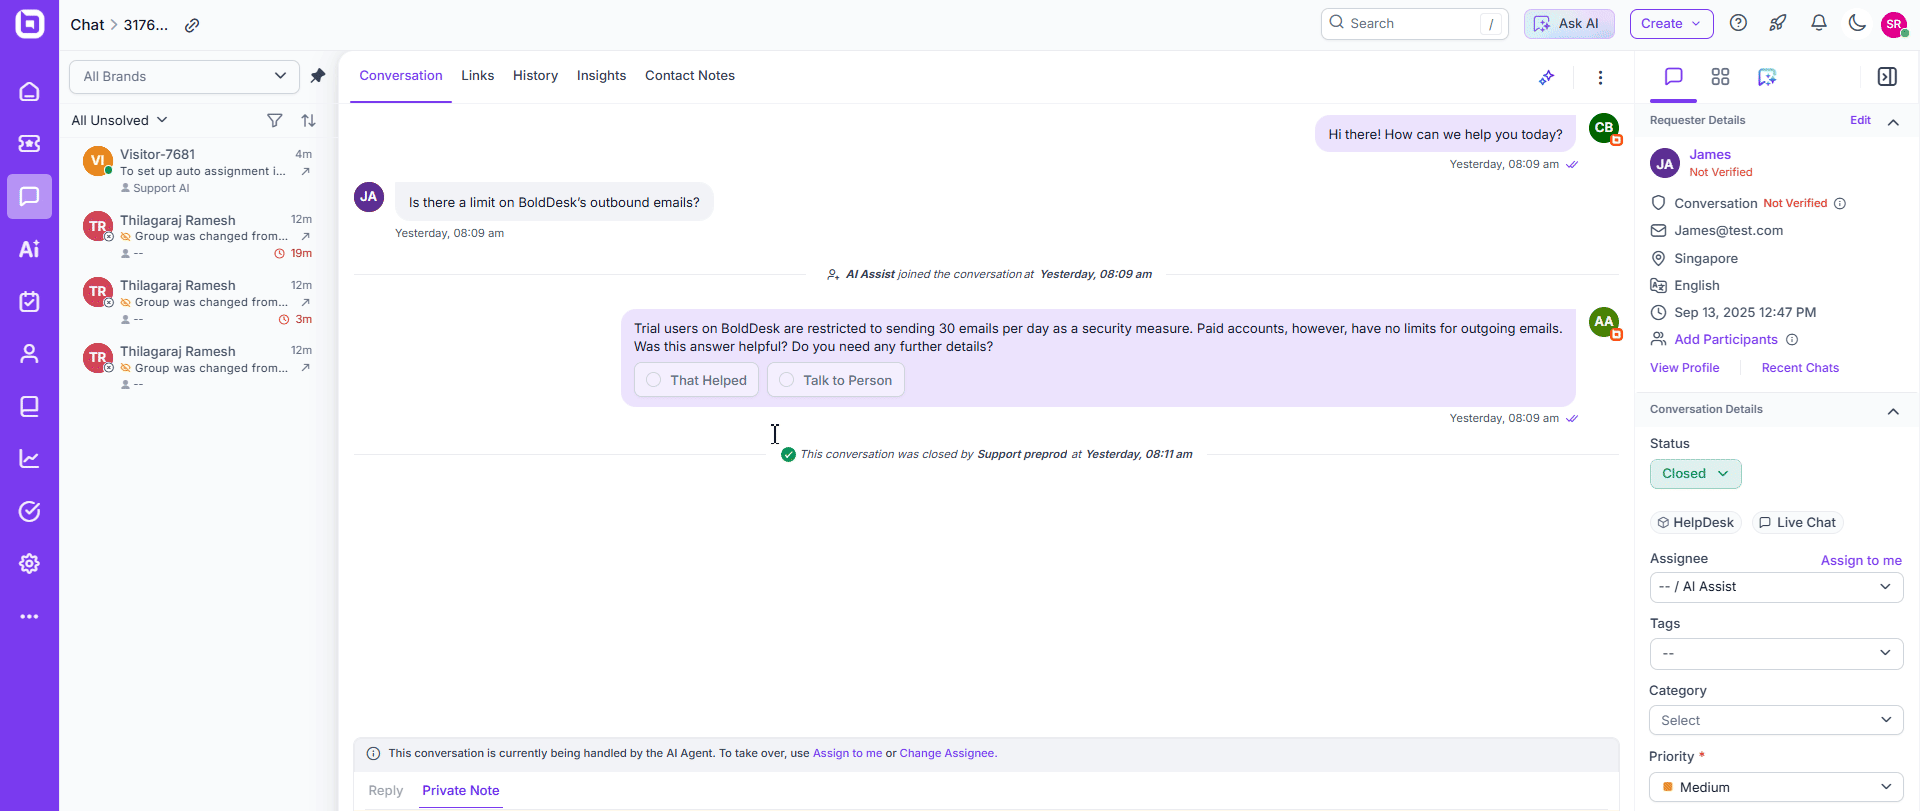Toggle dark mode moon icon
The width and height of the screenshot is (1920, 811).
[1857, 23]
